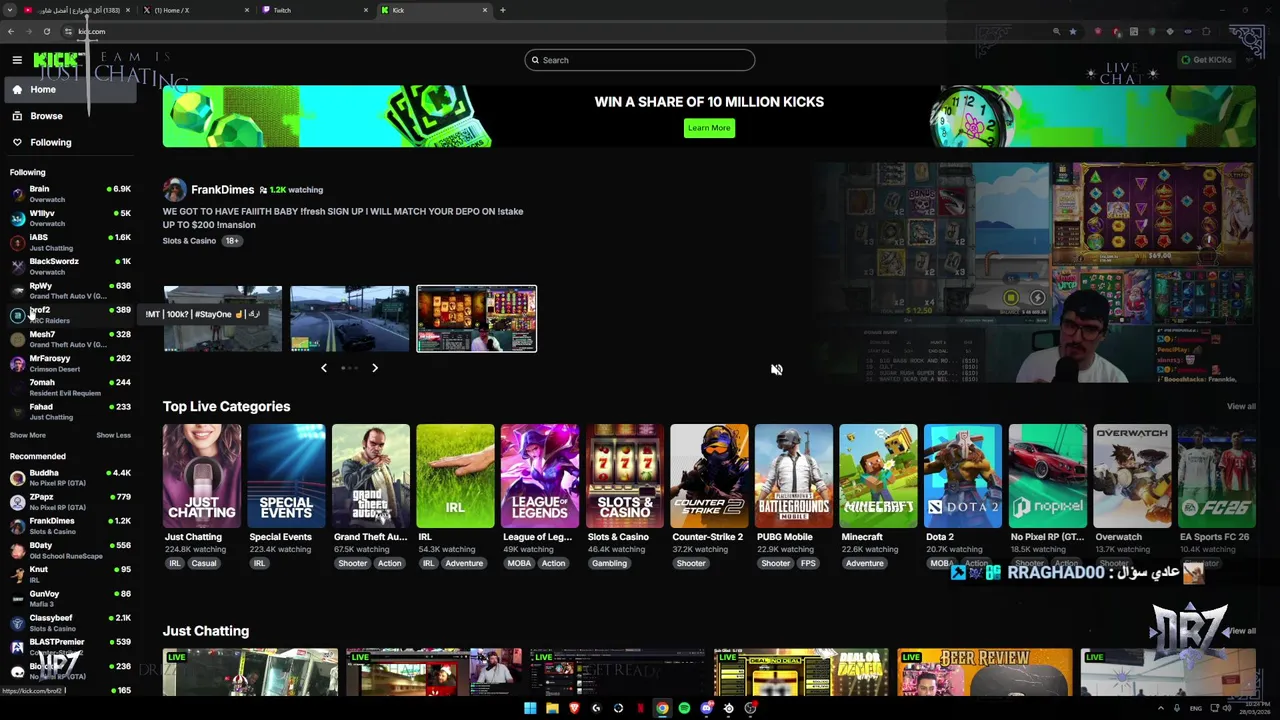Open Browse in the sidebar
1280x720 pixels.
point(68,116)
